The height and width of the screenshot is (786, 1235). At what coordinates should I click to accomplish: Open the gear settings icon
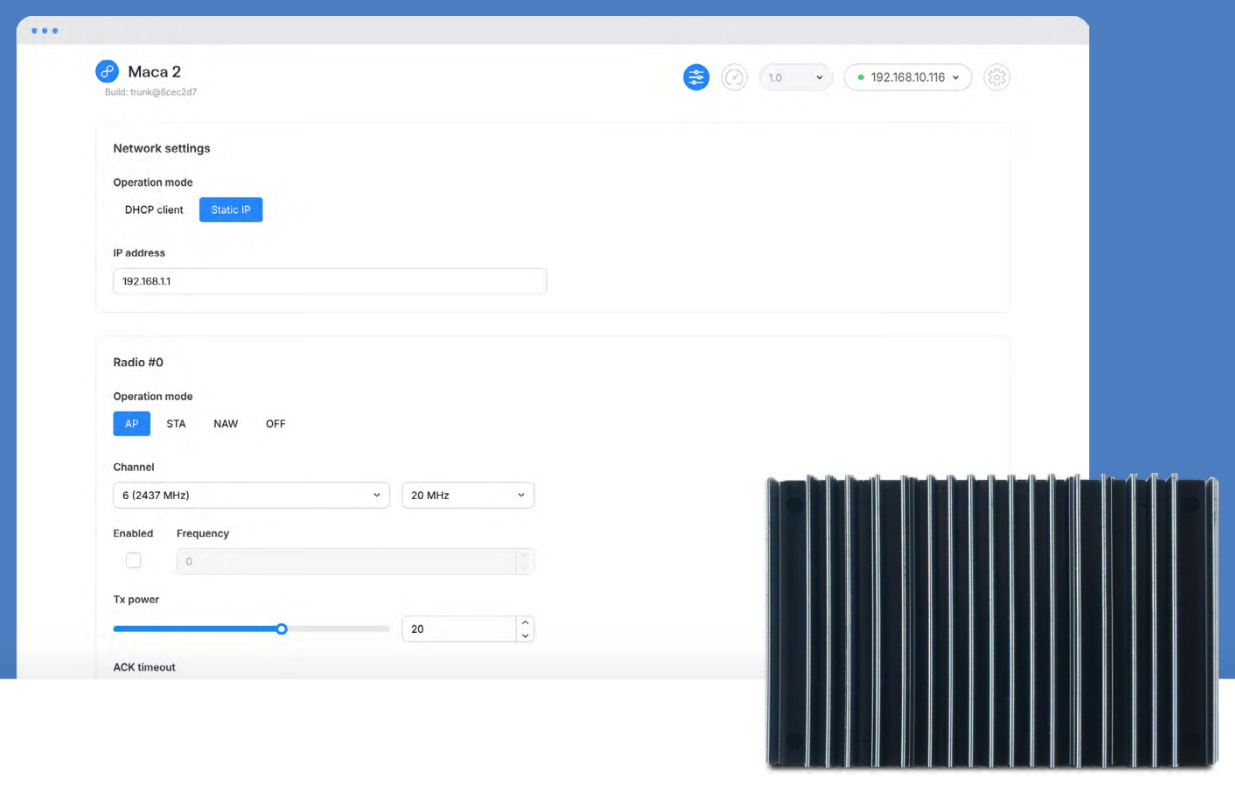[996, 77]
